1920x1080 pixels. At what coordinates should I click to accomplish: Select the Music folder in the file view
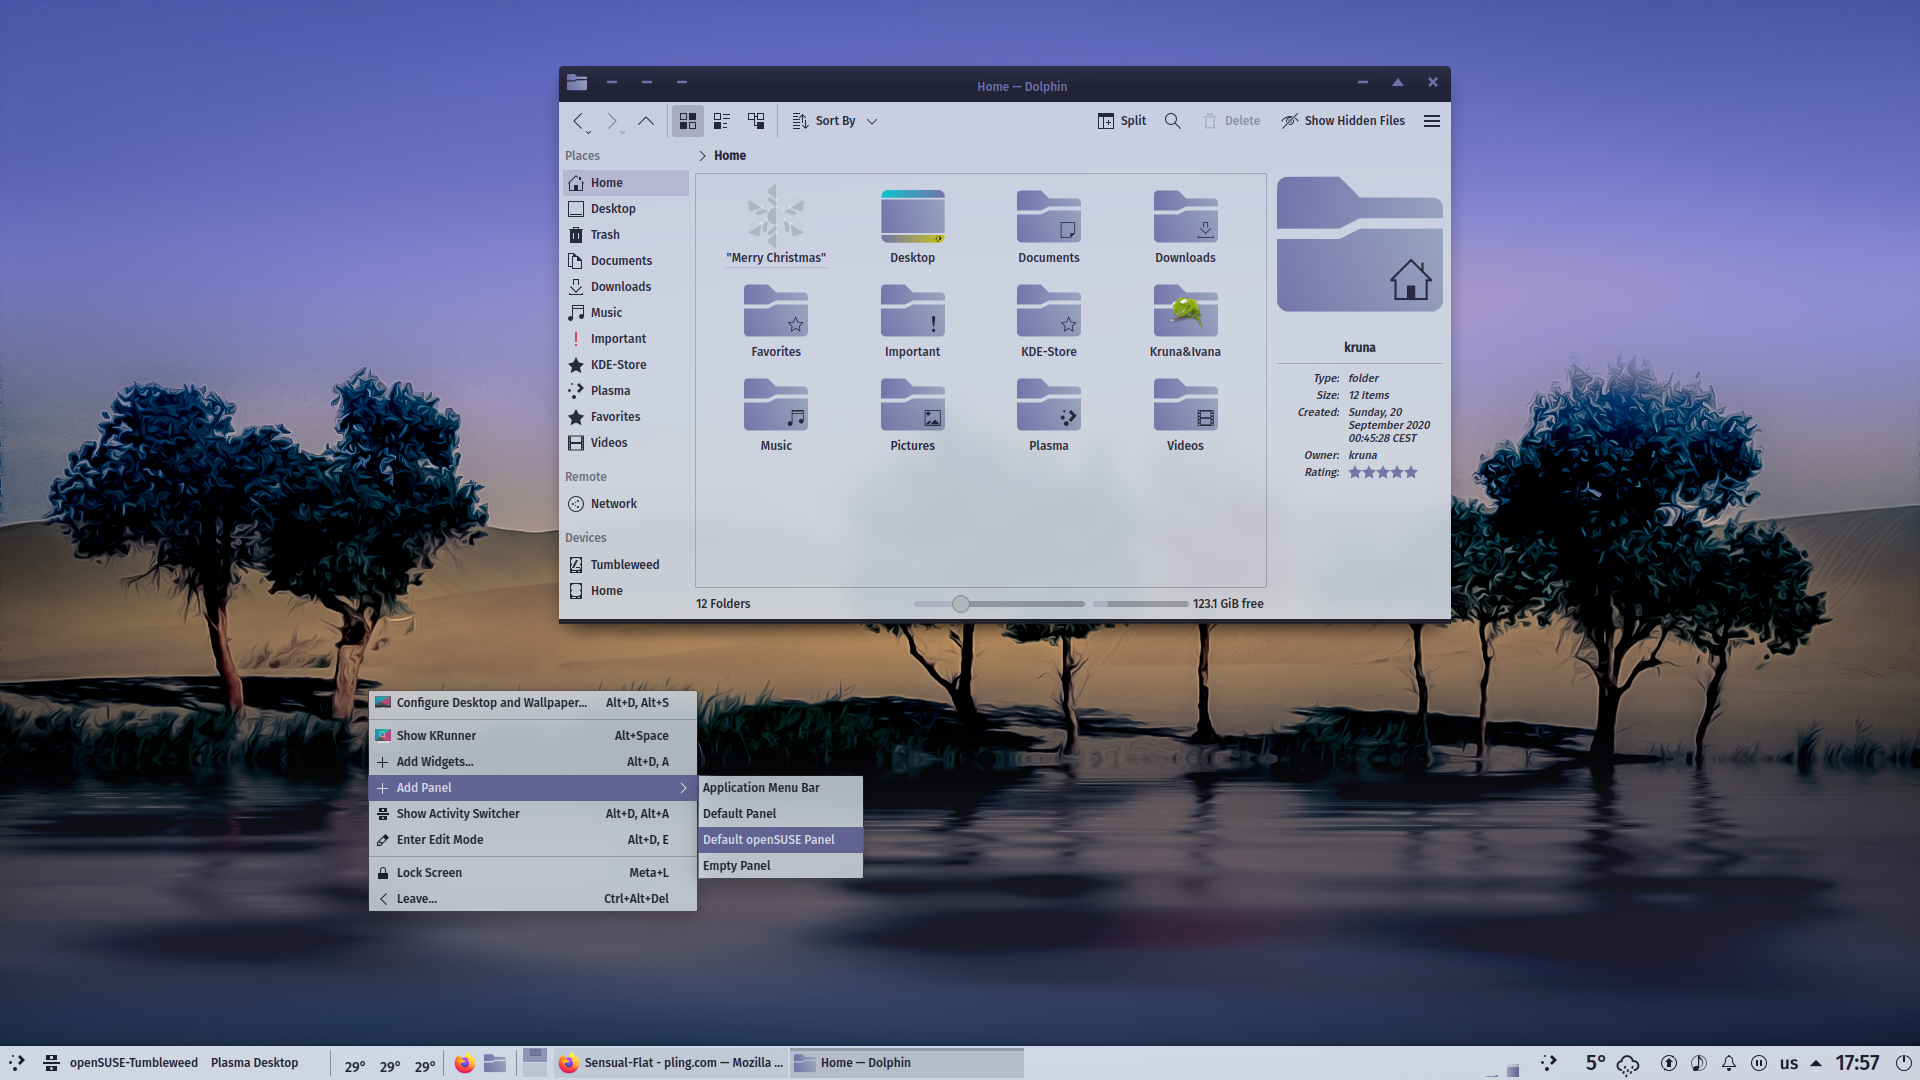coord(776,414)
